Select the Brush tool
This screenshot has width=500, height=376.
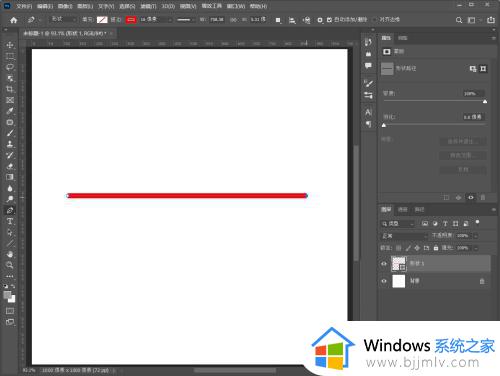[10, 133]
